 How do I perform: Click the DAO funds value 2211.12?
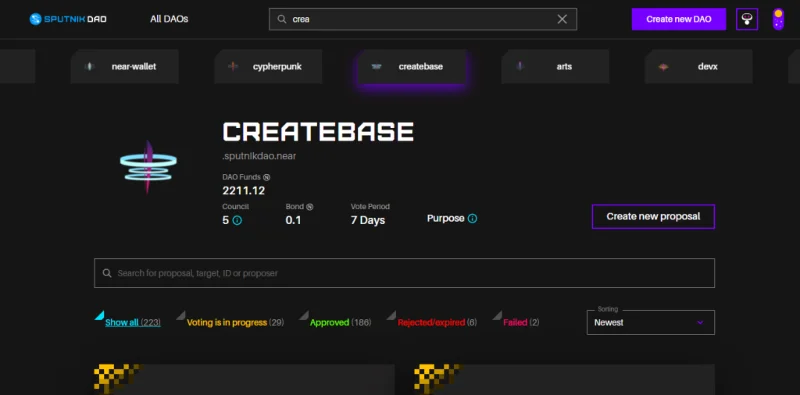[x=243, y=191]
